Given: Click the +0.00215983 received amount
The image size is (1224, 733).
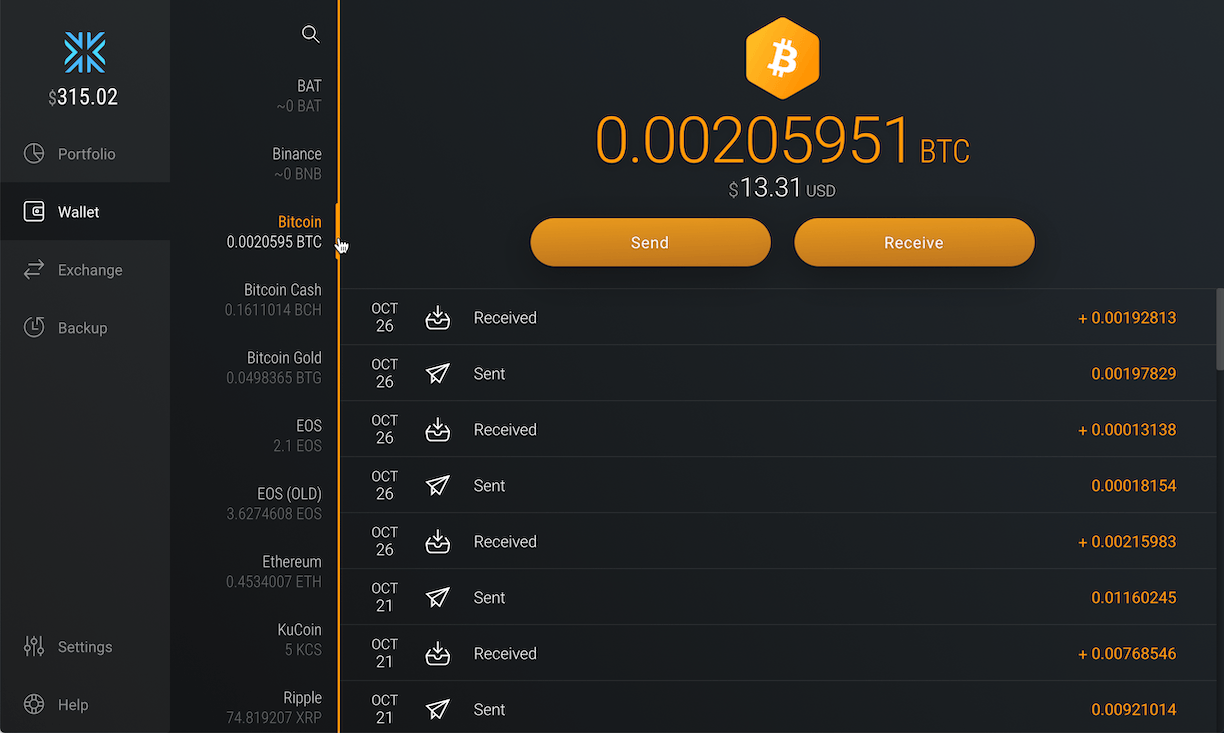Looking at the screenshot, I should point(1127,542).
